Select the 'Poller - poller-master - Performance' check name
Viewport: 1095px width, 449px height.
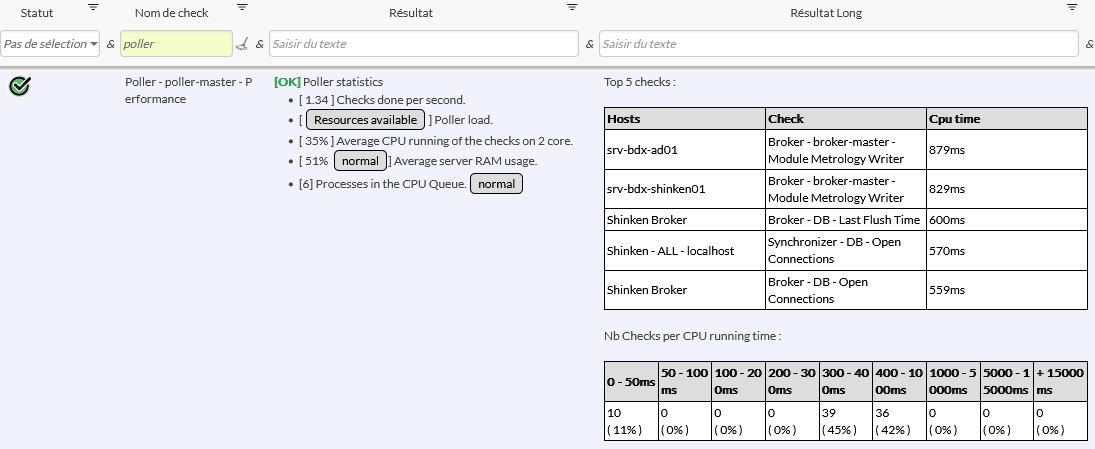click(x=188, y=91)
